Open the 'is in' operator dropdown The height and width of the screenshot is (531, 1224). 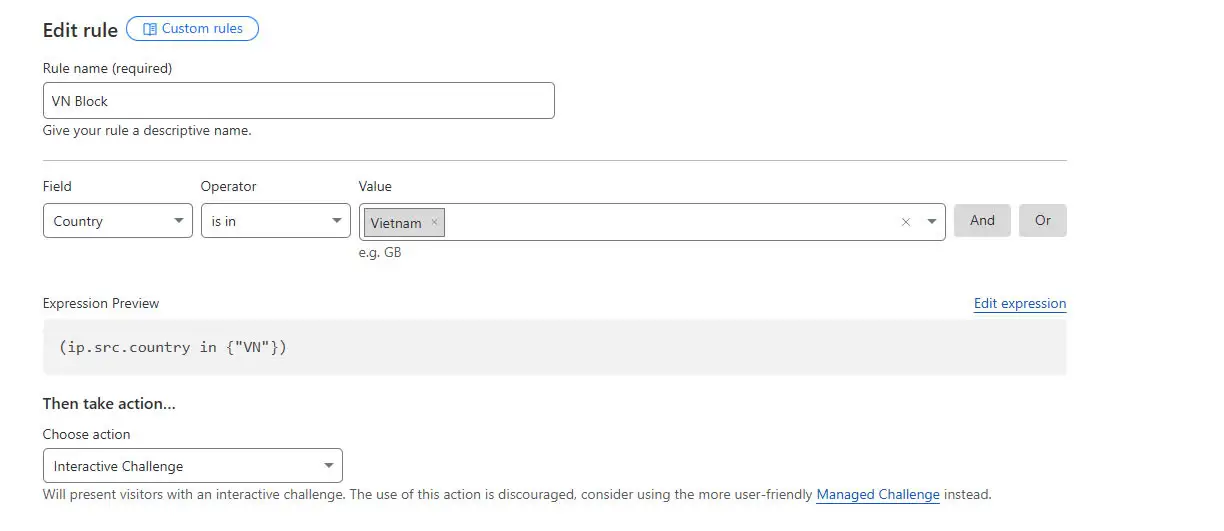(x=276, y=221)
